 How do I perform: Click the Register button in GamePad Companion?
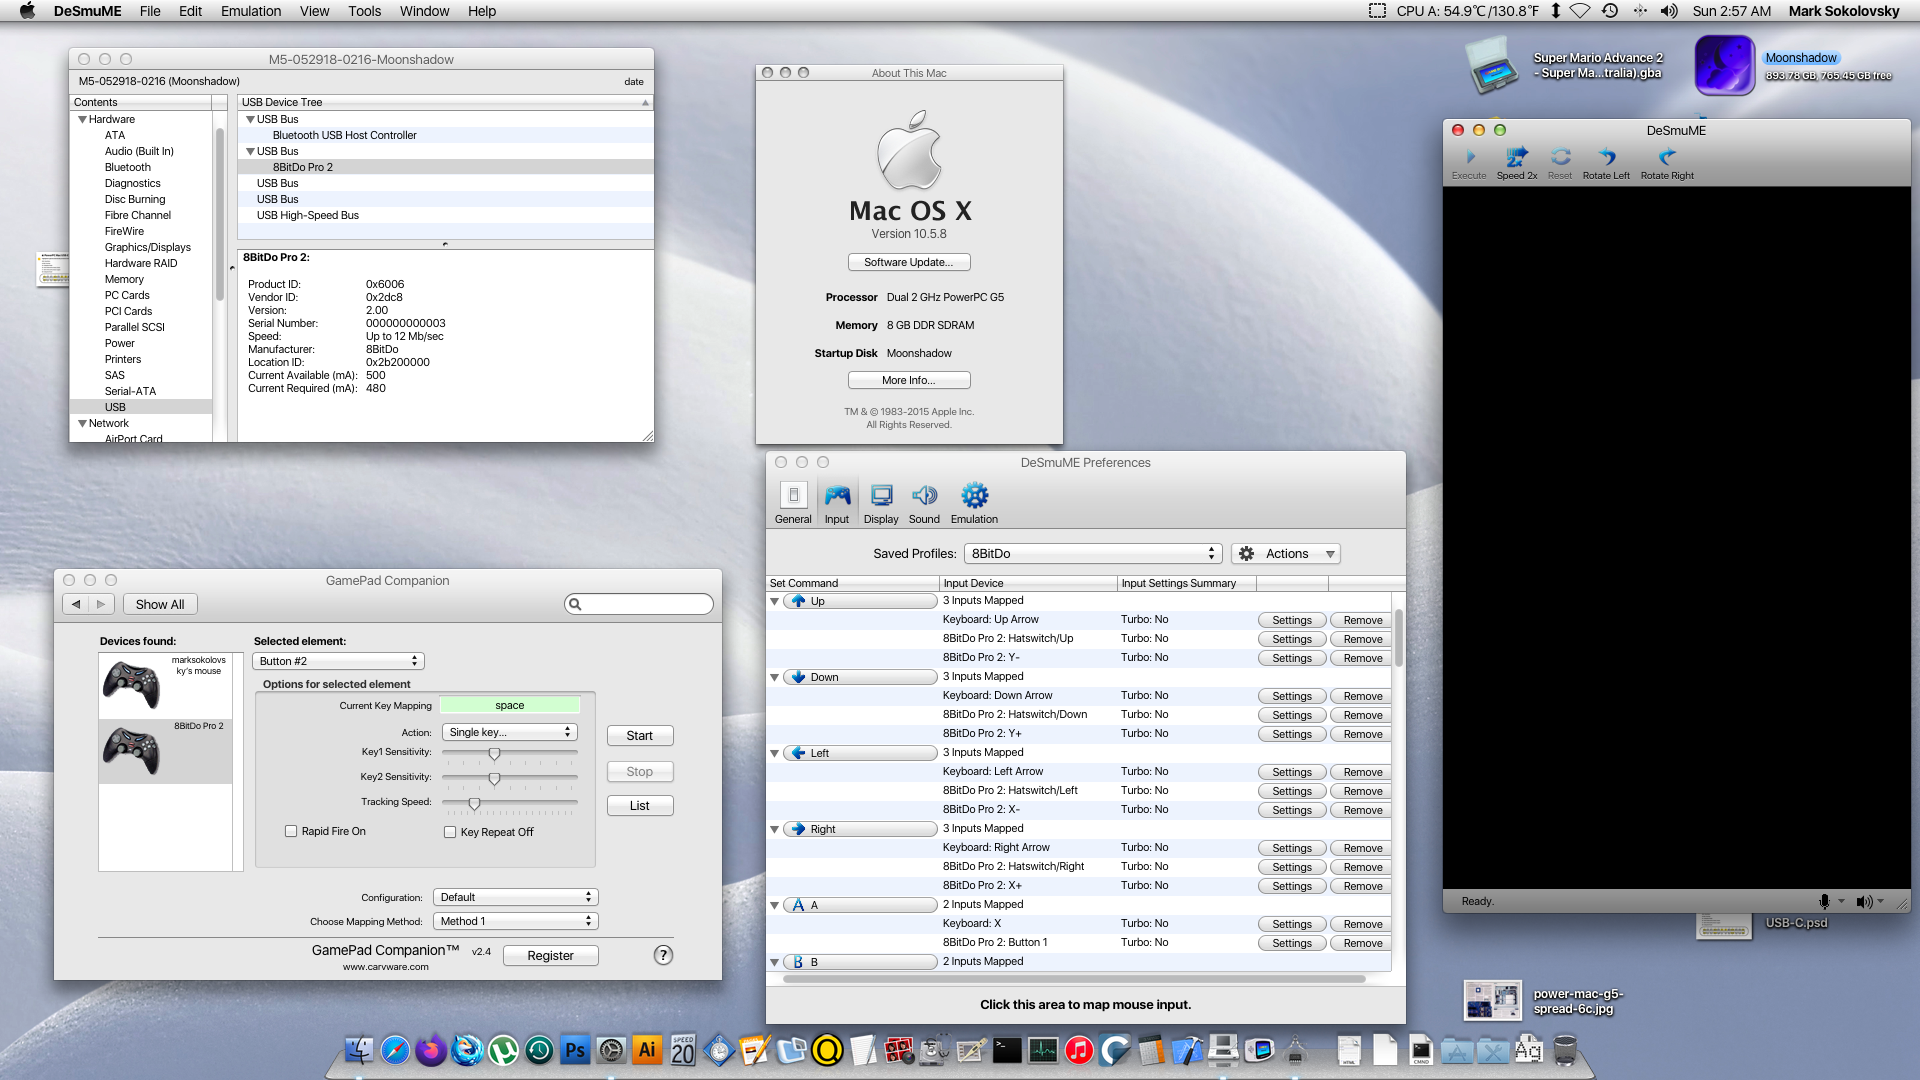click(x=550, y=955)
